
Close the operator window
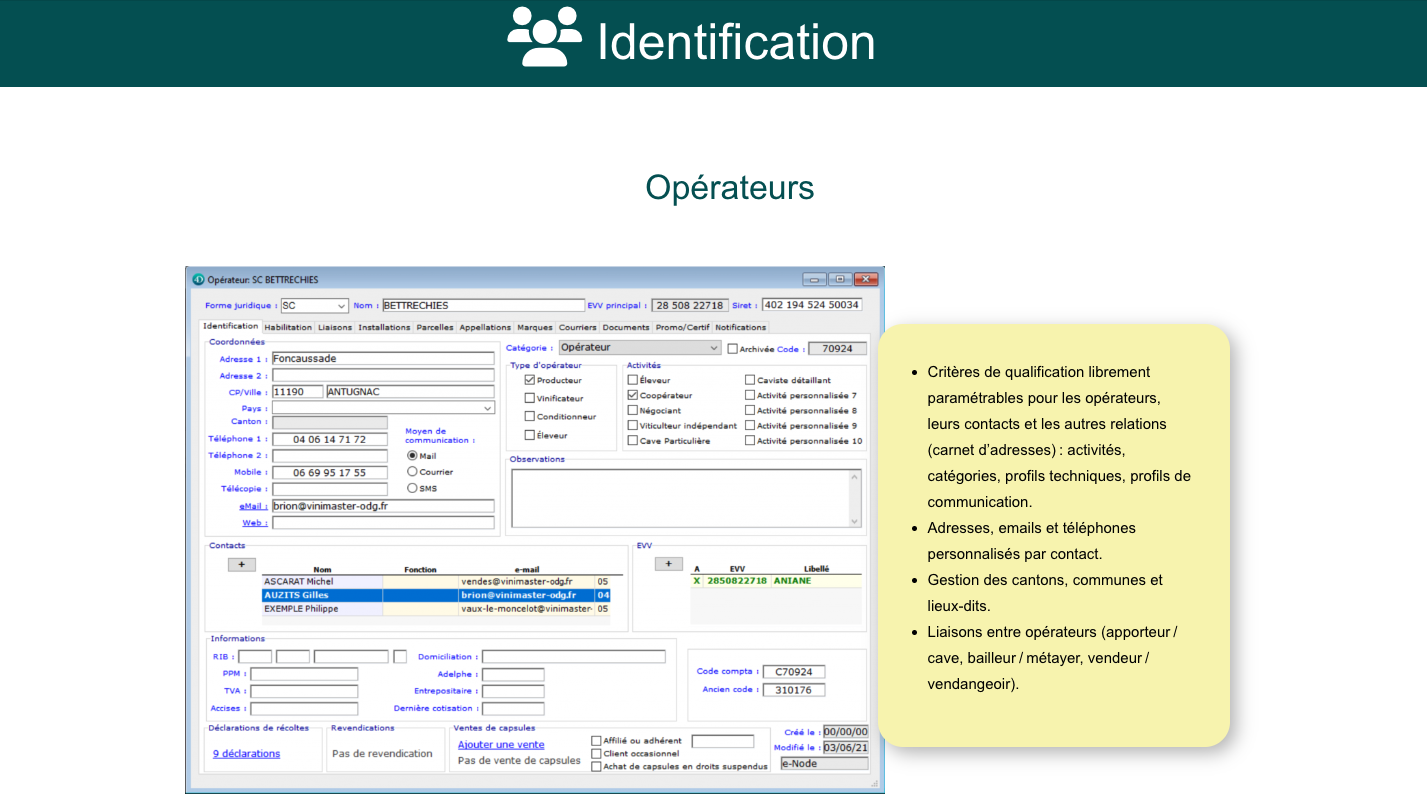(x=866, y=280)
